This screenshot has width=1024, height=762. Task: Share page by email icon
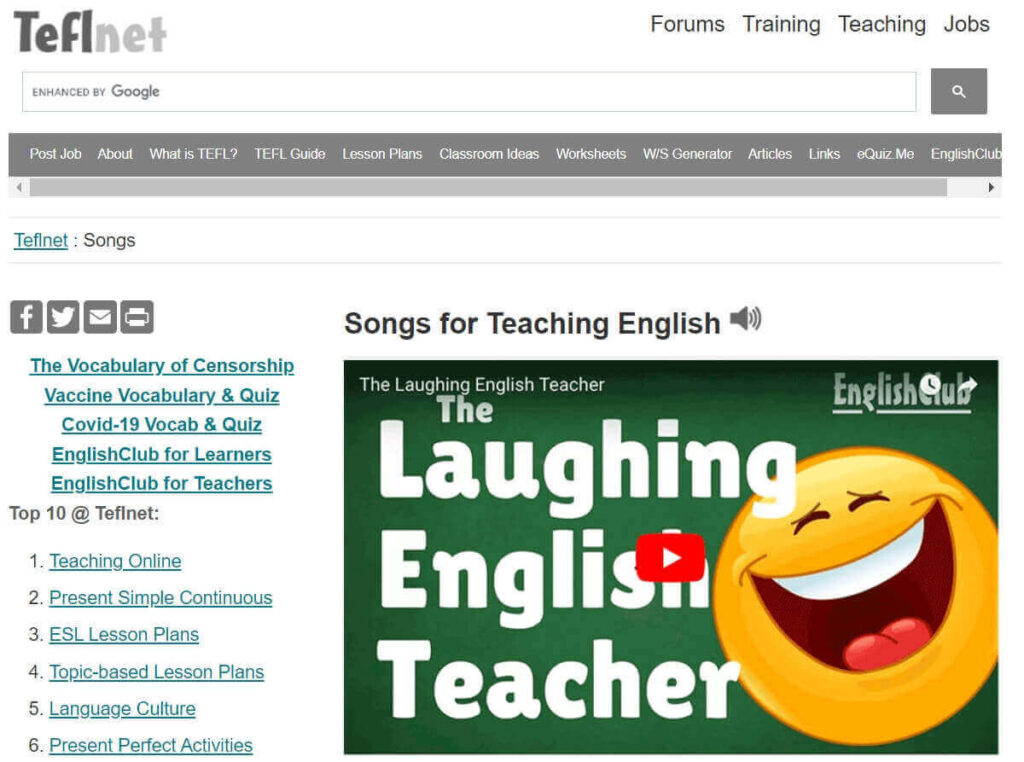pos(100,317)
